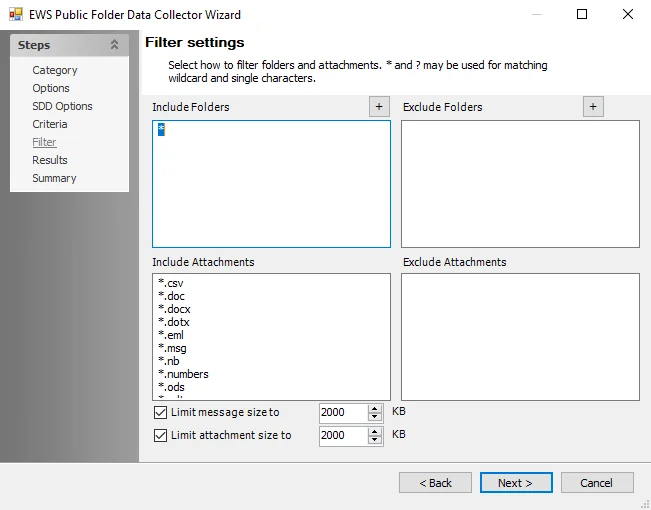Click the Back button

click(x=435, y=483)
